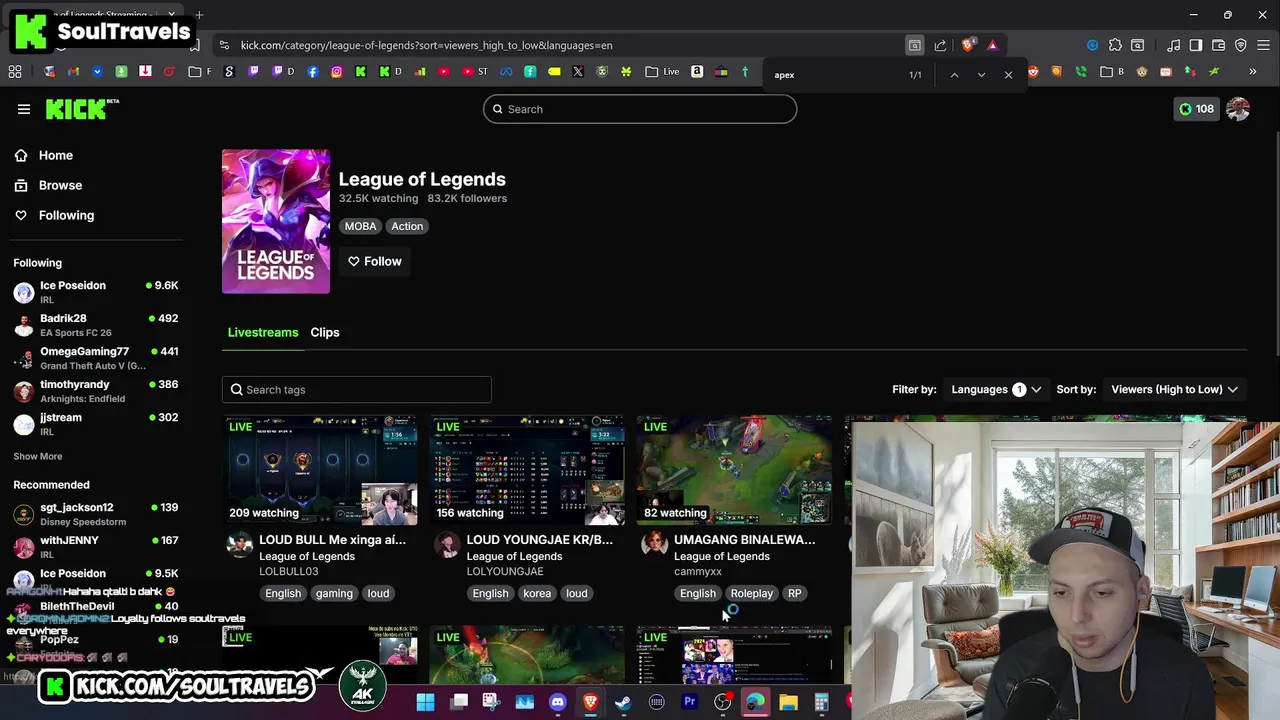Click the RP tag
1280x720 pixels.
pyautogui.click(x=794, y=593)
